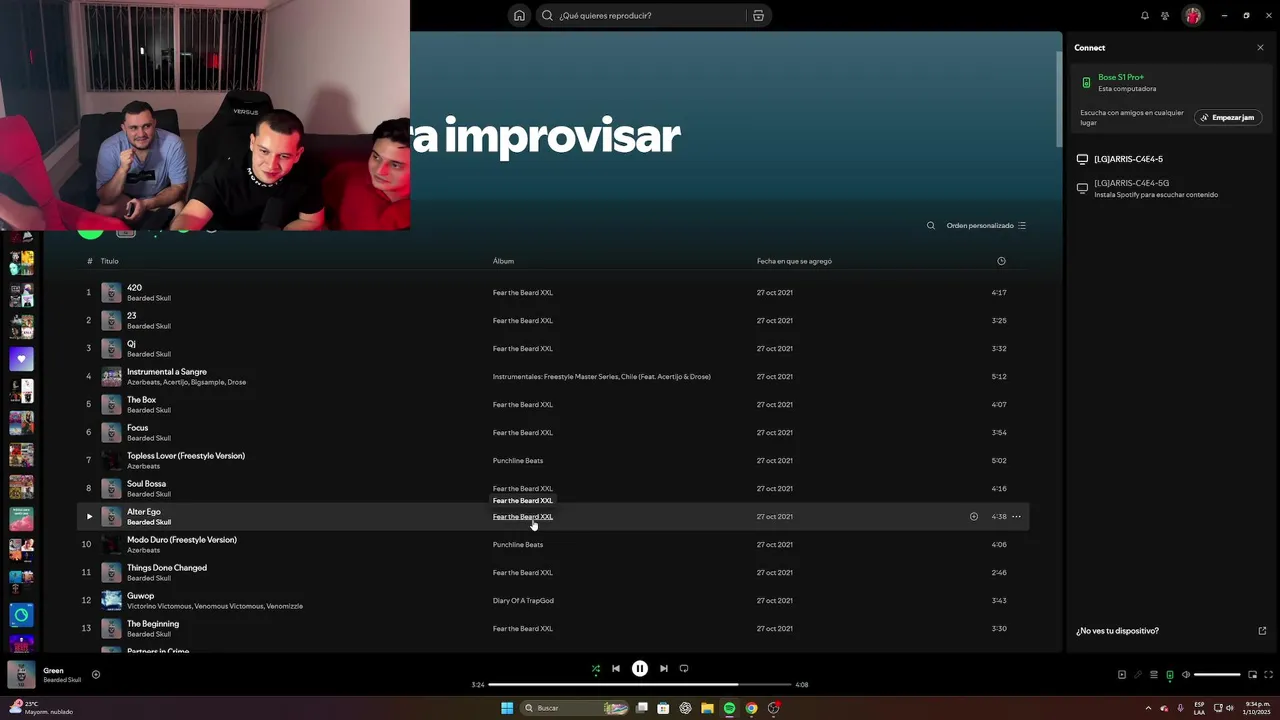Play the Alter Ego track

pos(89,517)
